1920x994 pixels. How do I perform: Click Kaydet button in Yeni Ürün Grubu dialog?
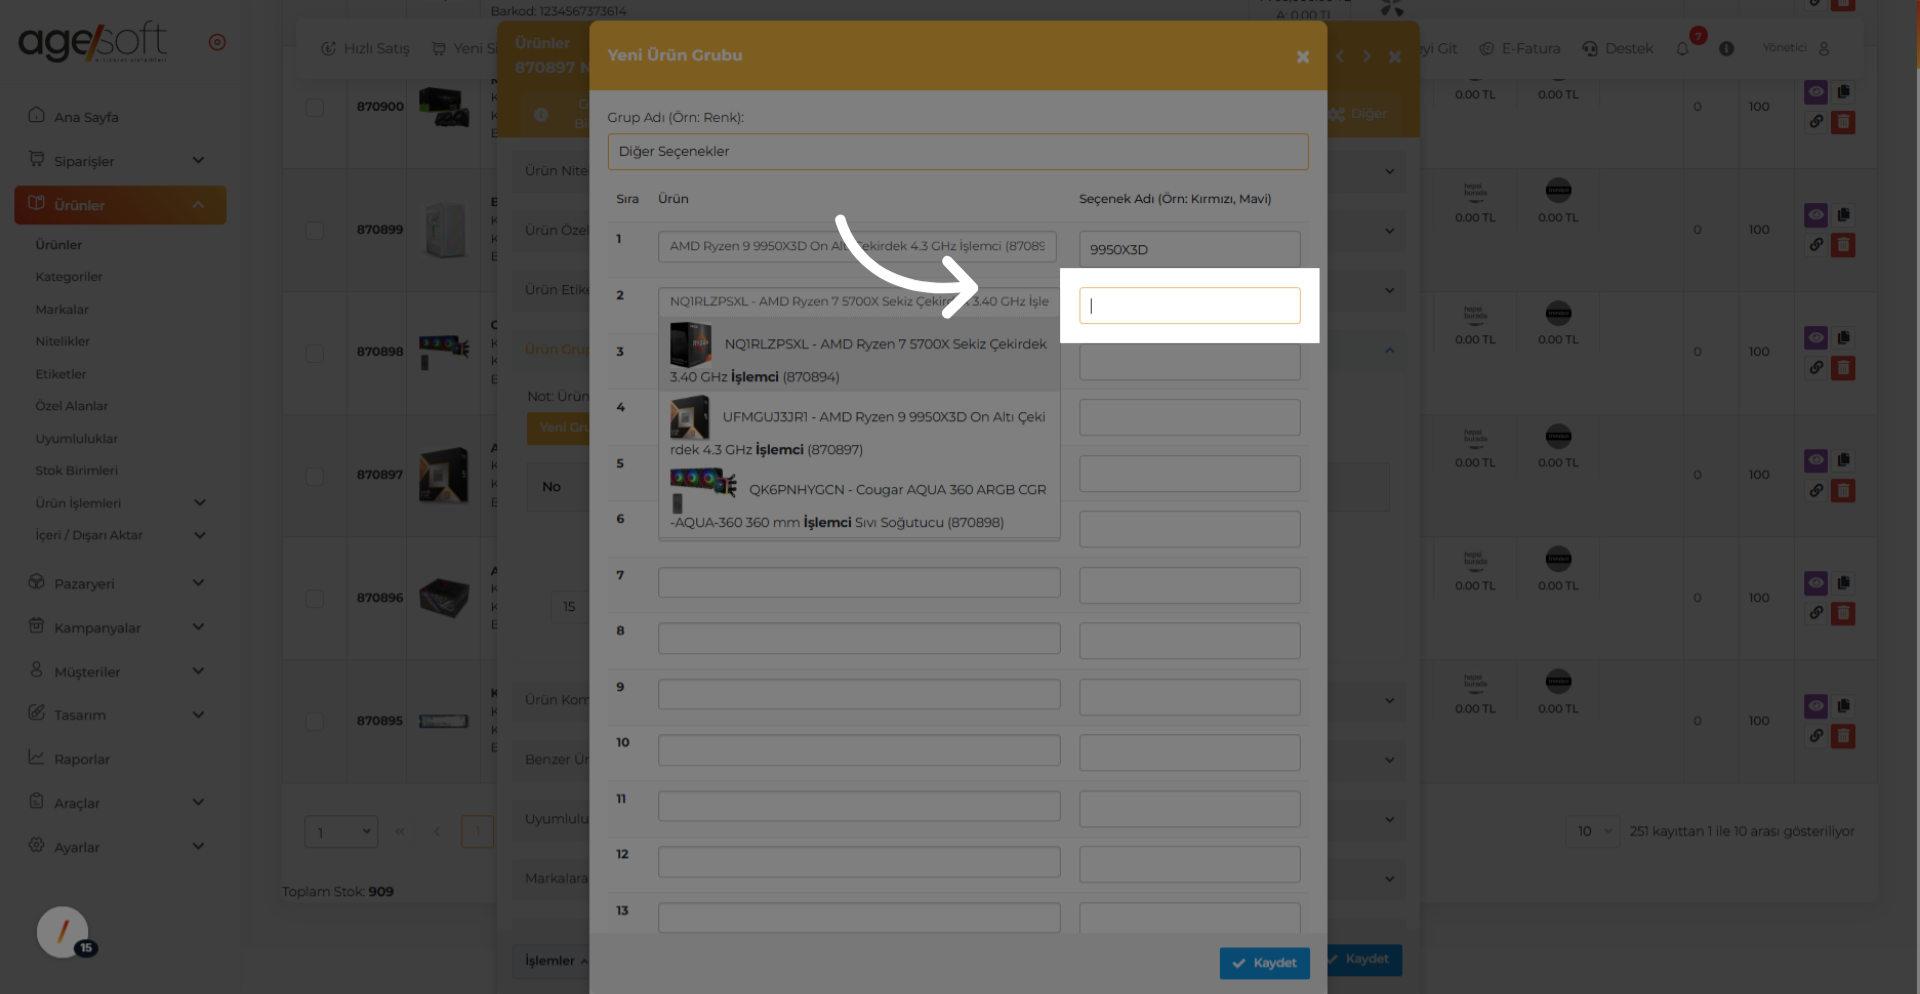point(1264,963)
